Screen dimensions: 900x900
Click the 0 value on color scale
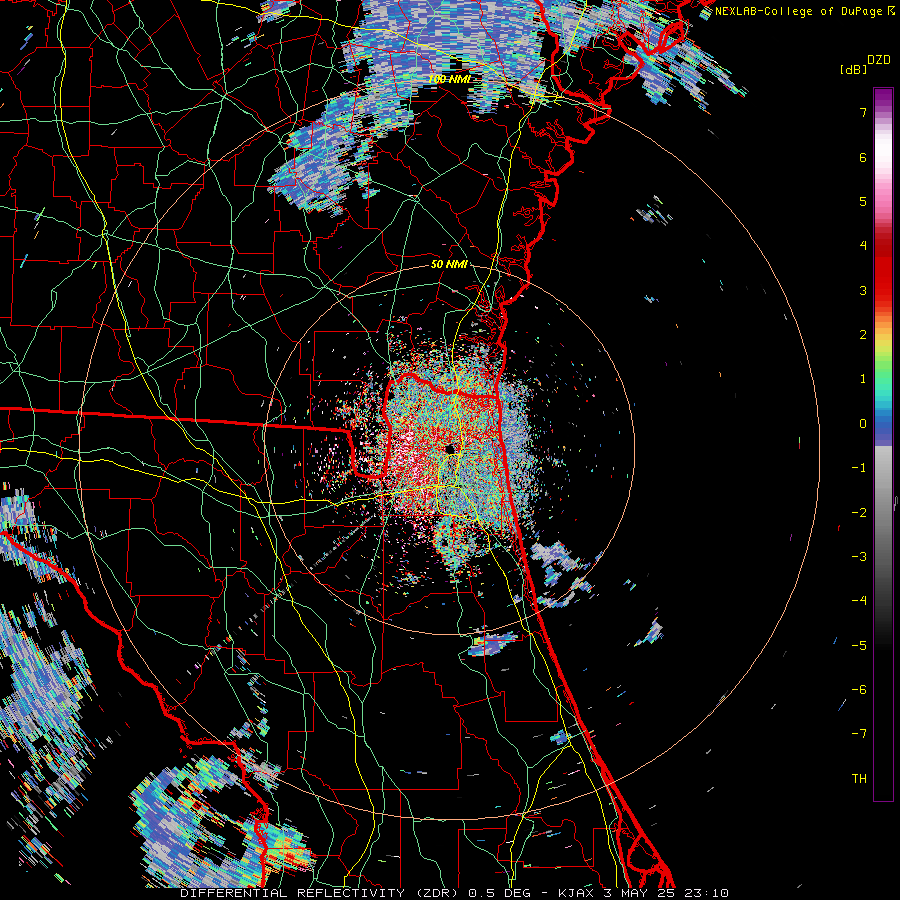point(863,424)
